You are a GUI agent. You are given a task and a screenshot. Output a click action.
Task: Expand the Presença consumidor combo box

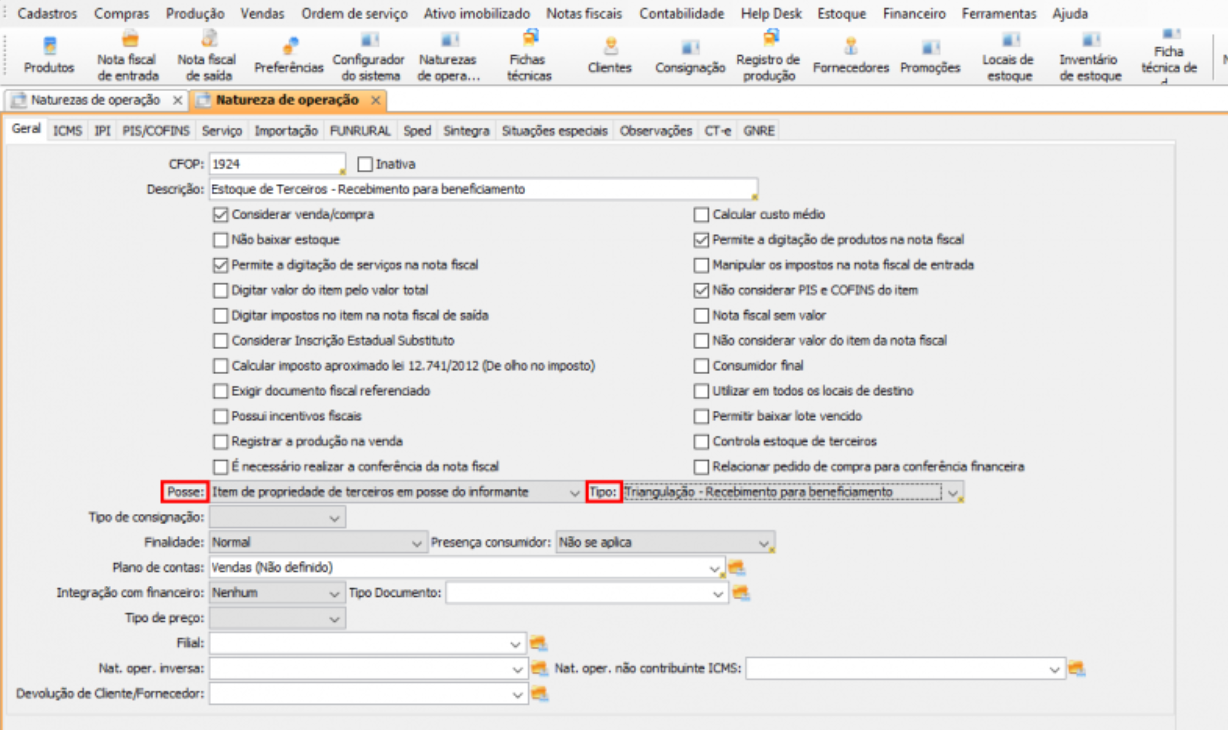[765, 543]
